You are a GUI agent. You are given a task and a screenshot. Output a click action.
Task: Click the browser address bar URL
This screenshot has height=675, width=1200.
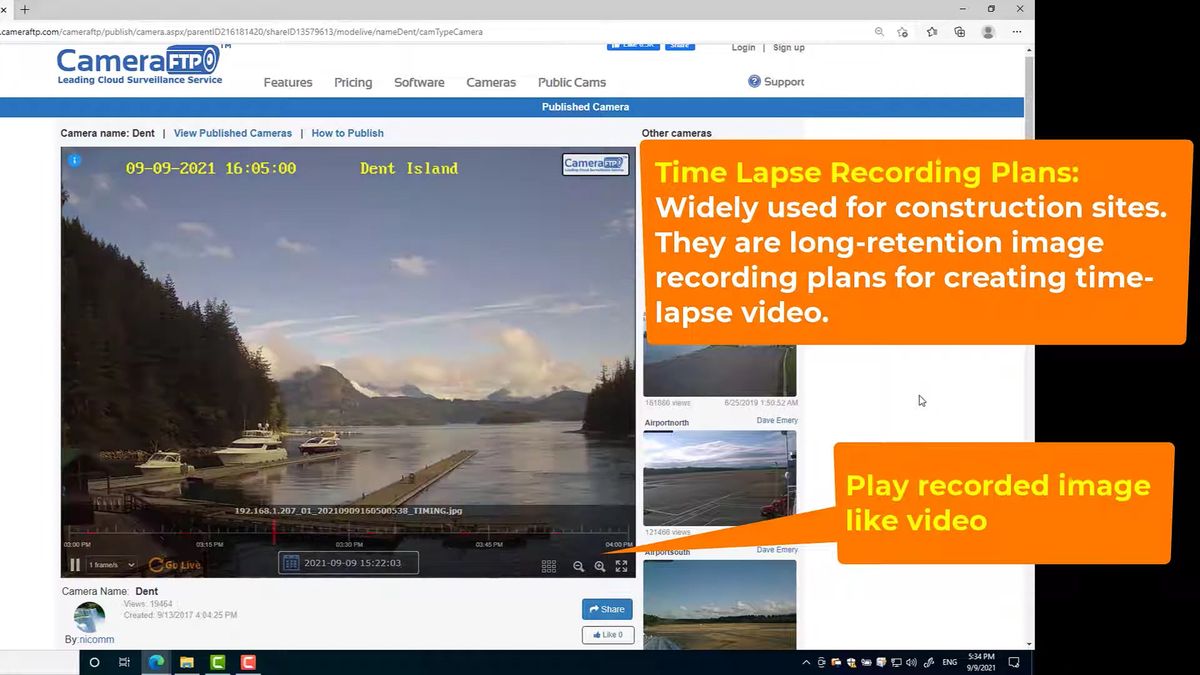pyautogui.click(x=241, y=32)
